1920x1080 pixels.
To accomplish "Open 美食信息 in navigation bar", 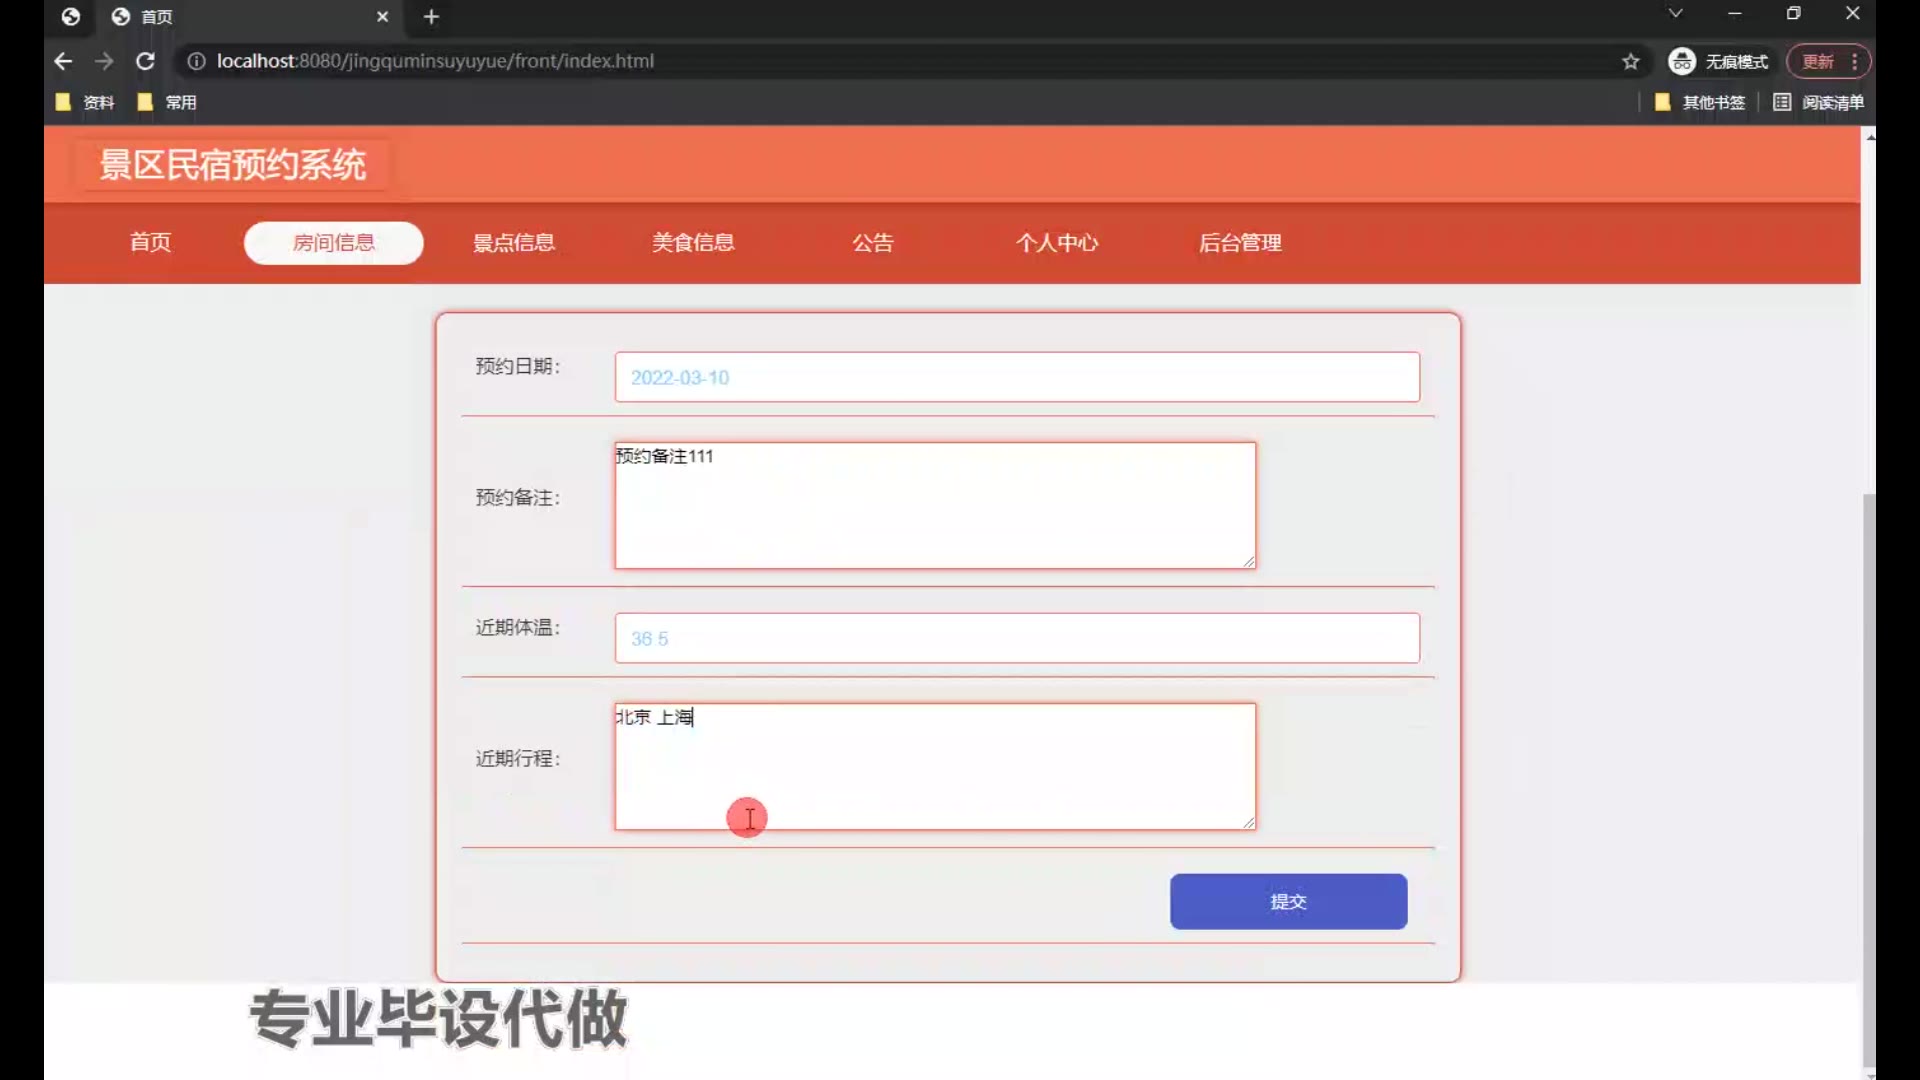I will [693, 243].
